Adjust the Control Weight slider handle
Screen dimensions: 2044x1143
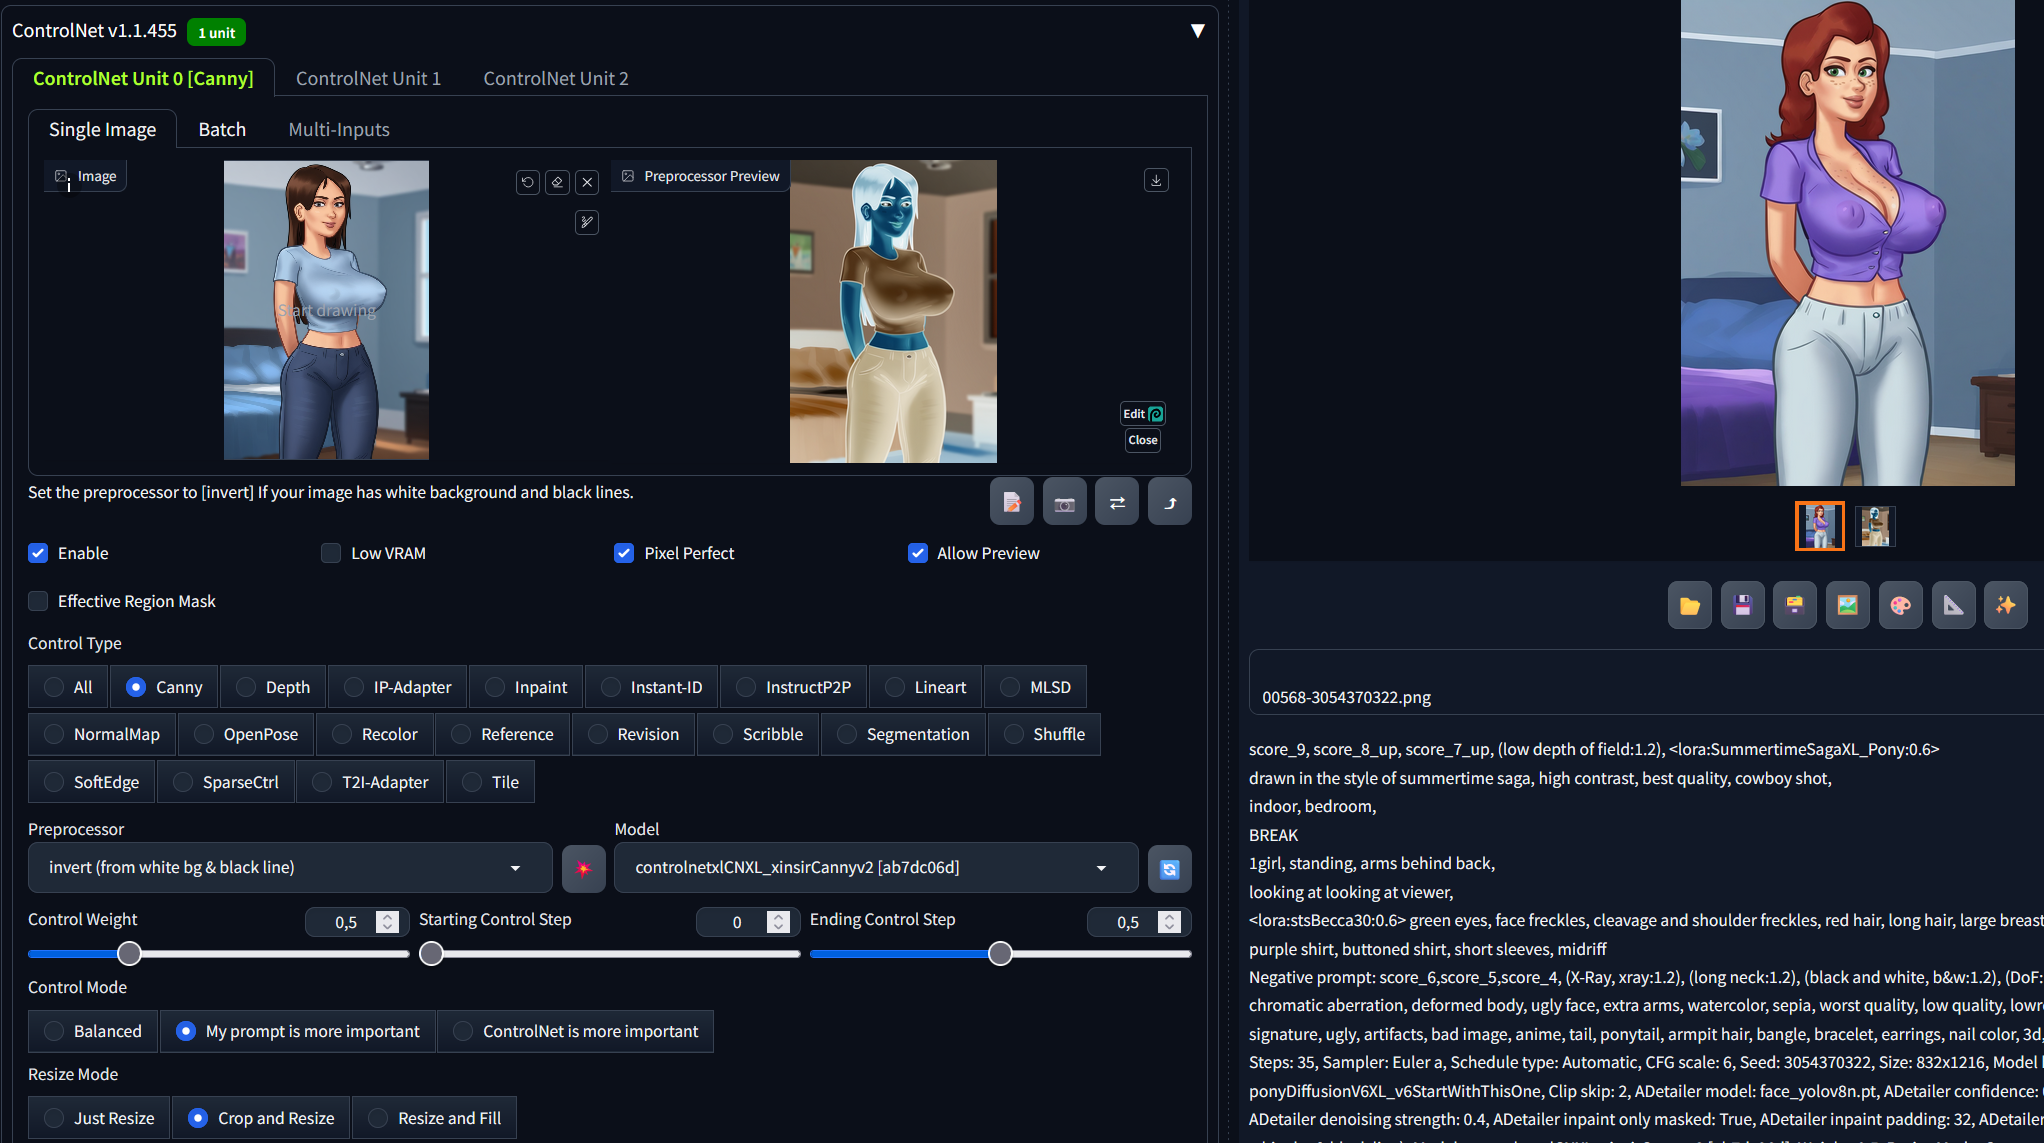pyautogui.click(x=129, y=954)
